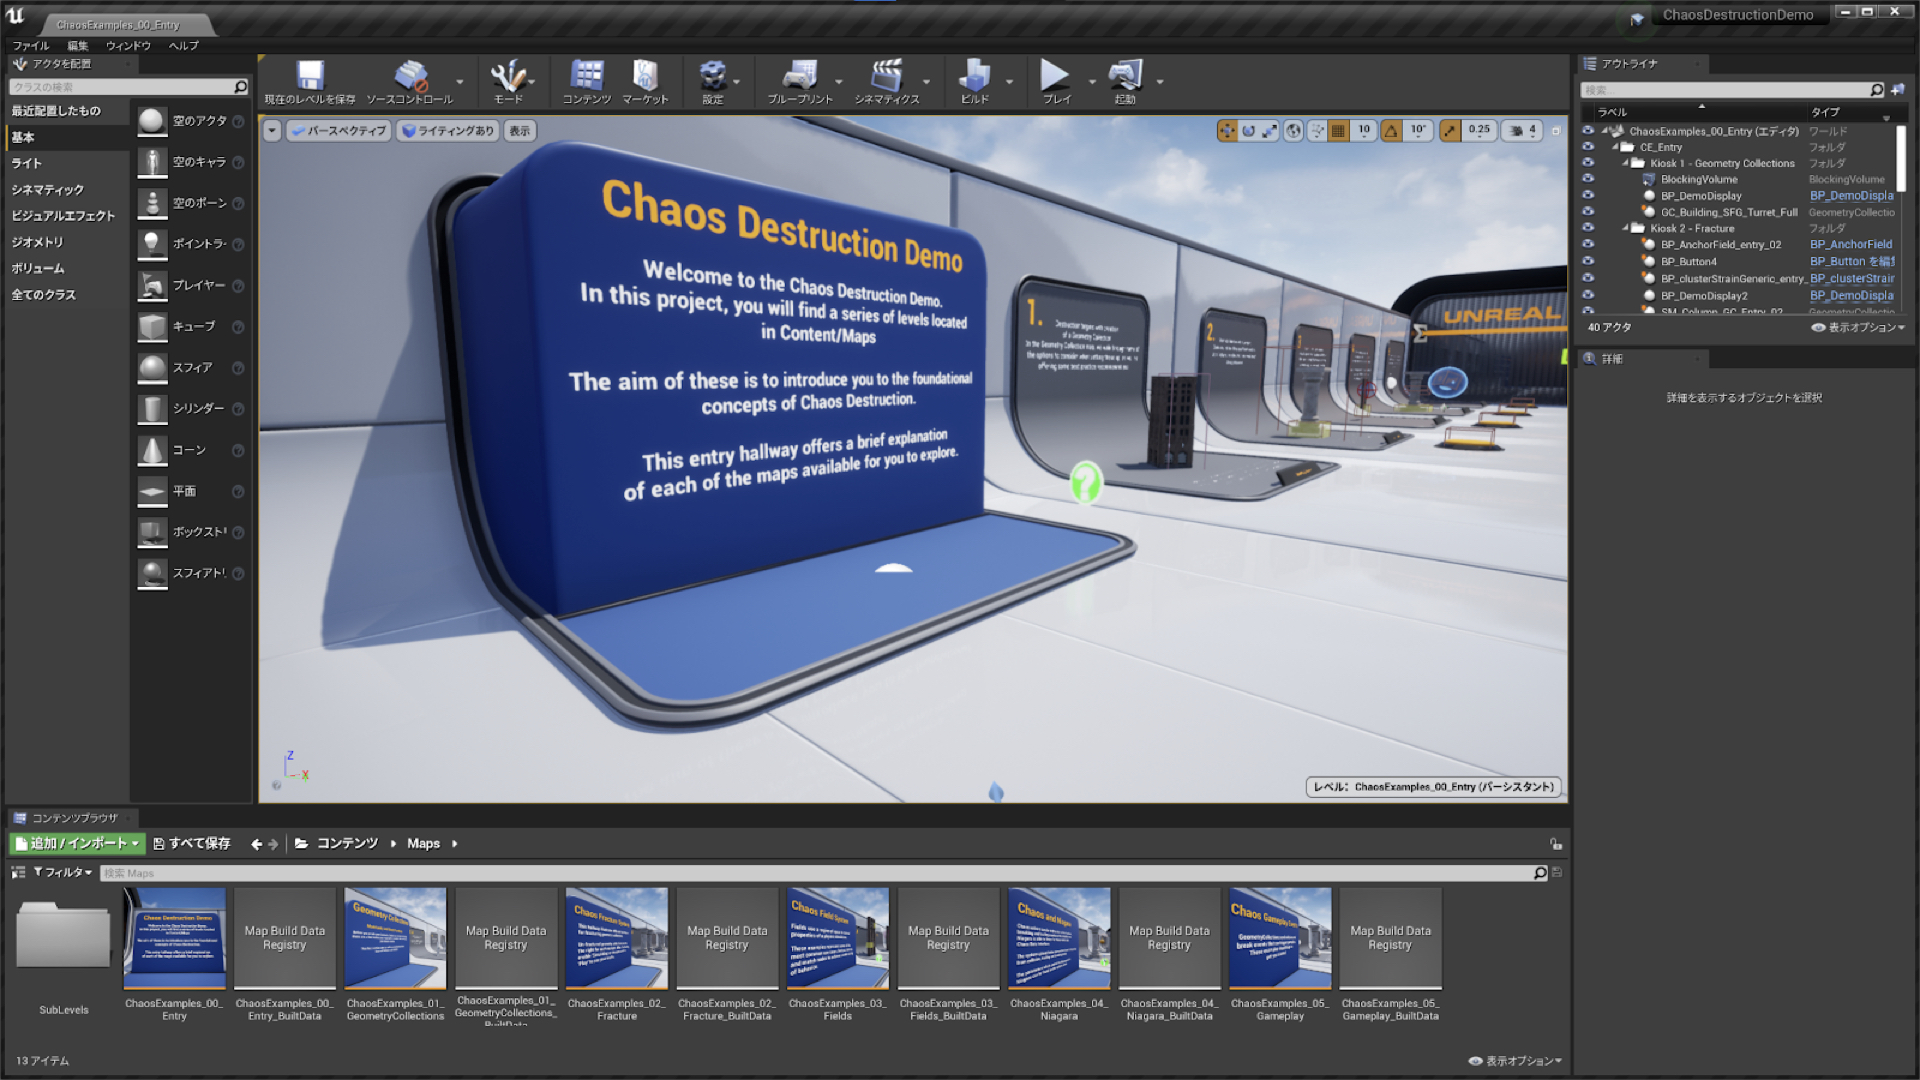Screen dimensions: 1920x1080
Task: Click the Add/Import (追加/インポート) button
Action: pyautogui.click(x=78, y=844)
